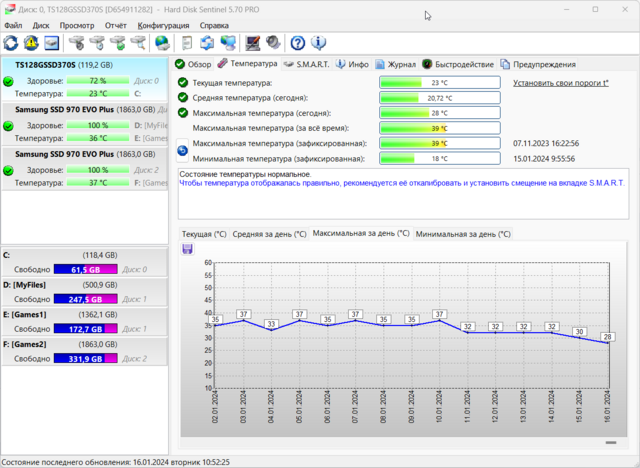Click the Установить свои пороги t° link

560,83
